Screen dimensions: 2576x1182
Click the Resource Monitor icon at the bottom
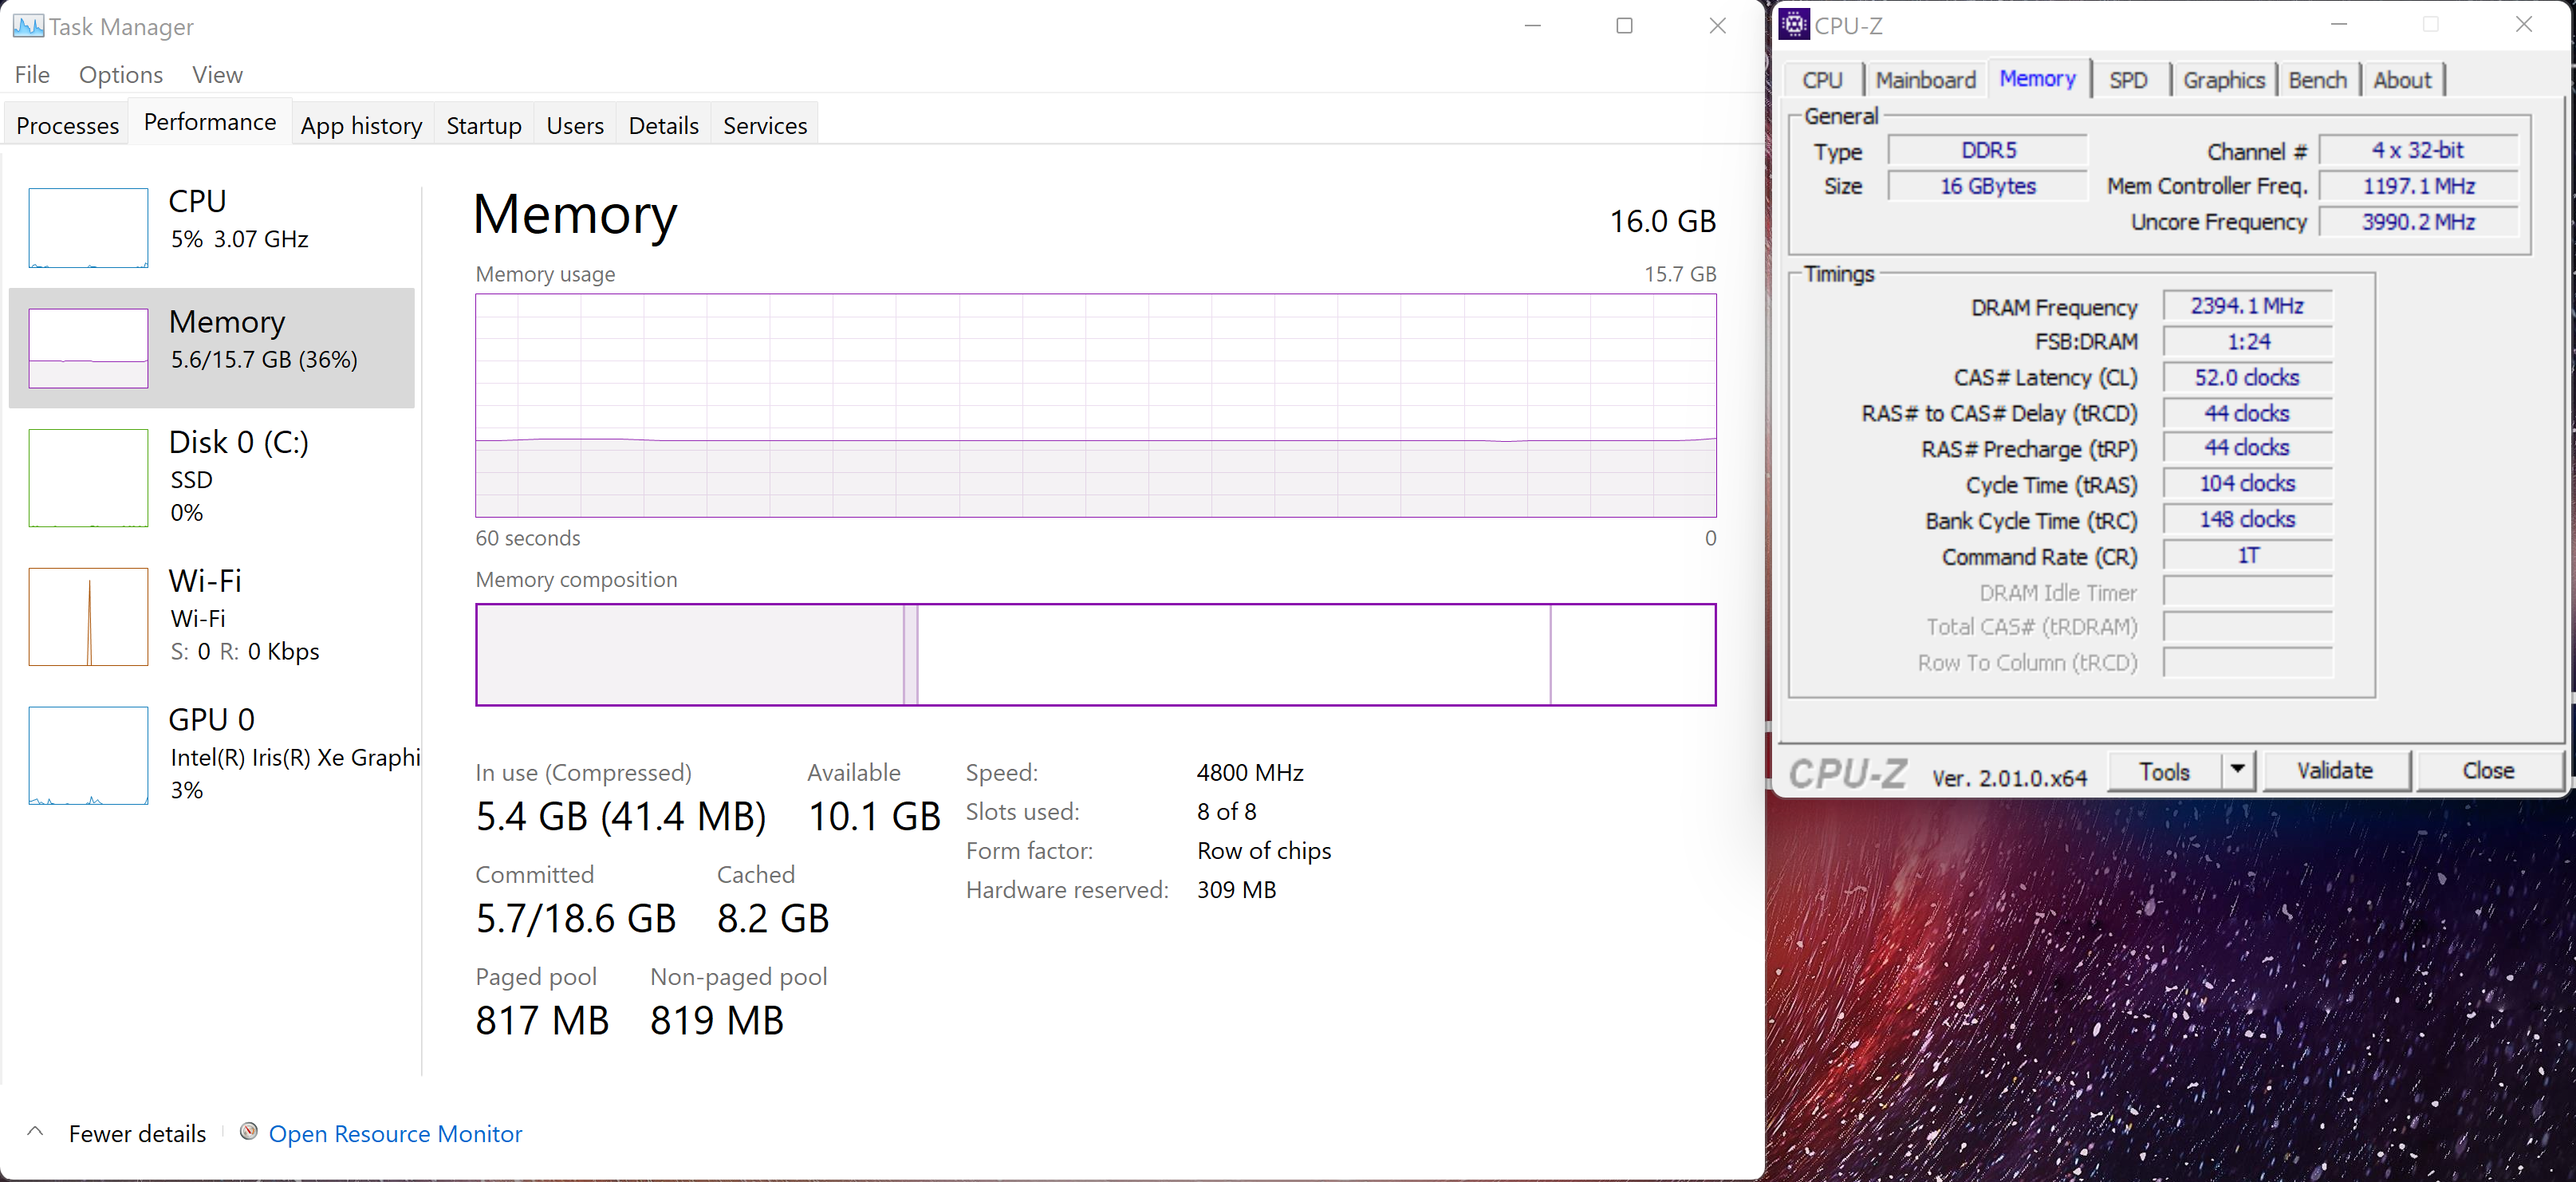249,1131
